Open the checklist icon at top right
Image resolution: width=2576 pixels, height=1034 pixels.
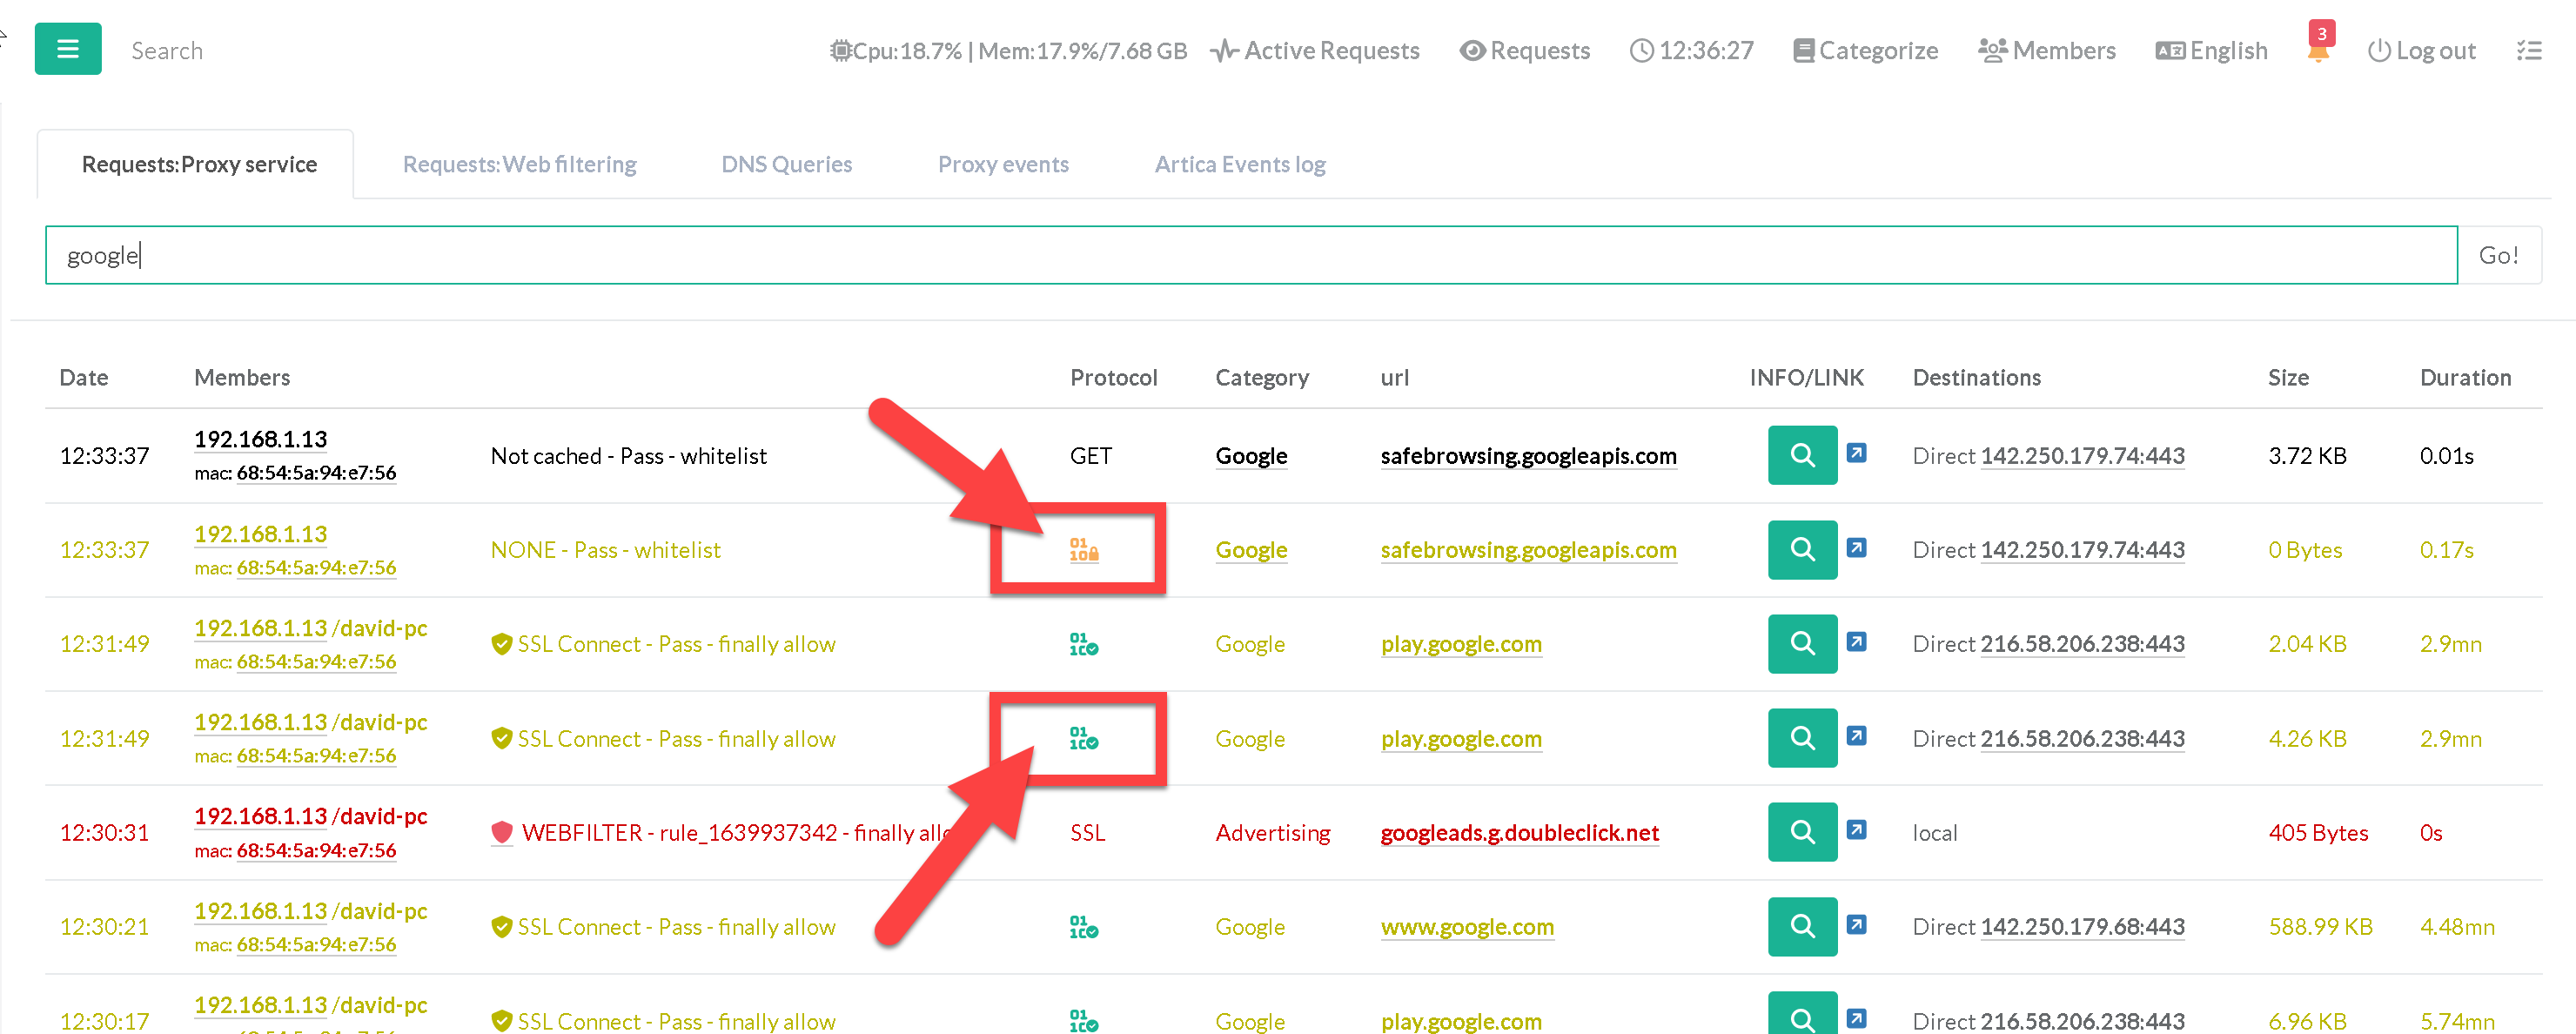click(x=2528, y=50)
